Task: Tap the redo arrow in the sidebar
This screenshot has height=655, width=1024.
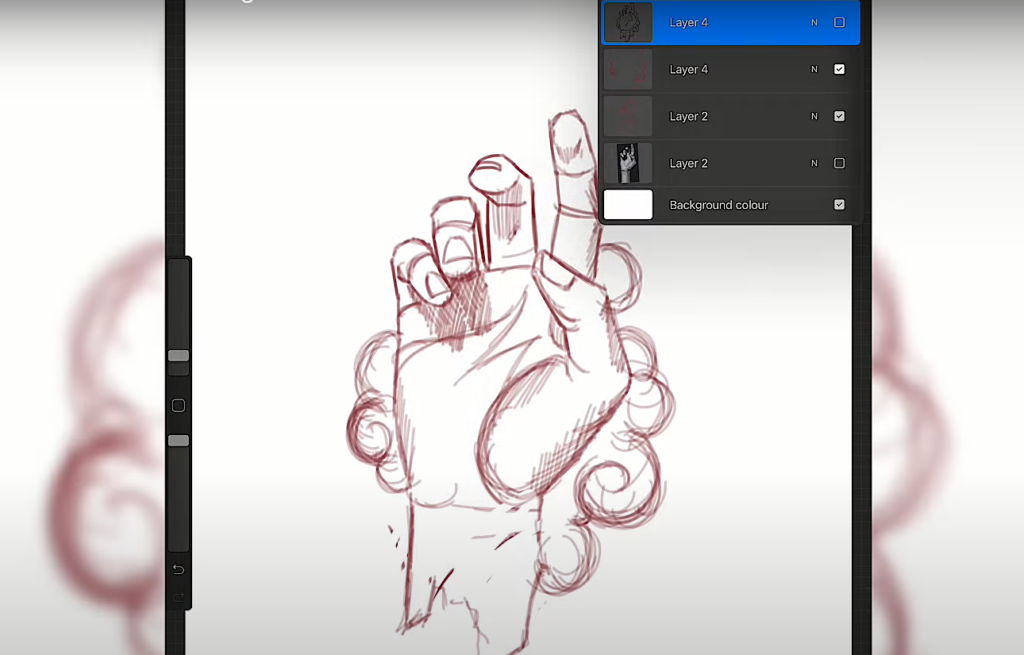Action: [x=178, y=597]
